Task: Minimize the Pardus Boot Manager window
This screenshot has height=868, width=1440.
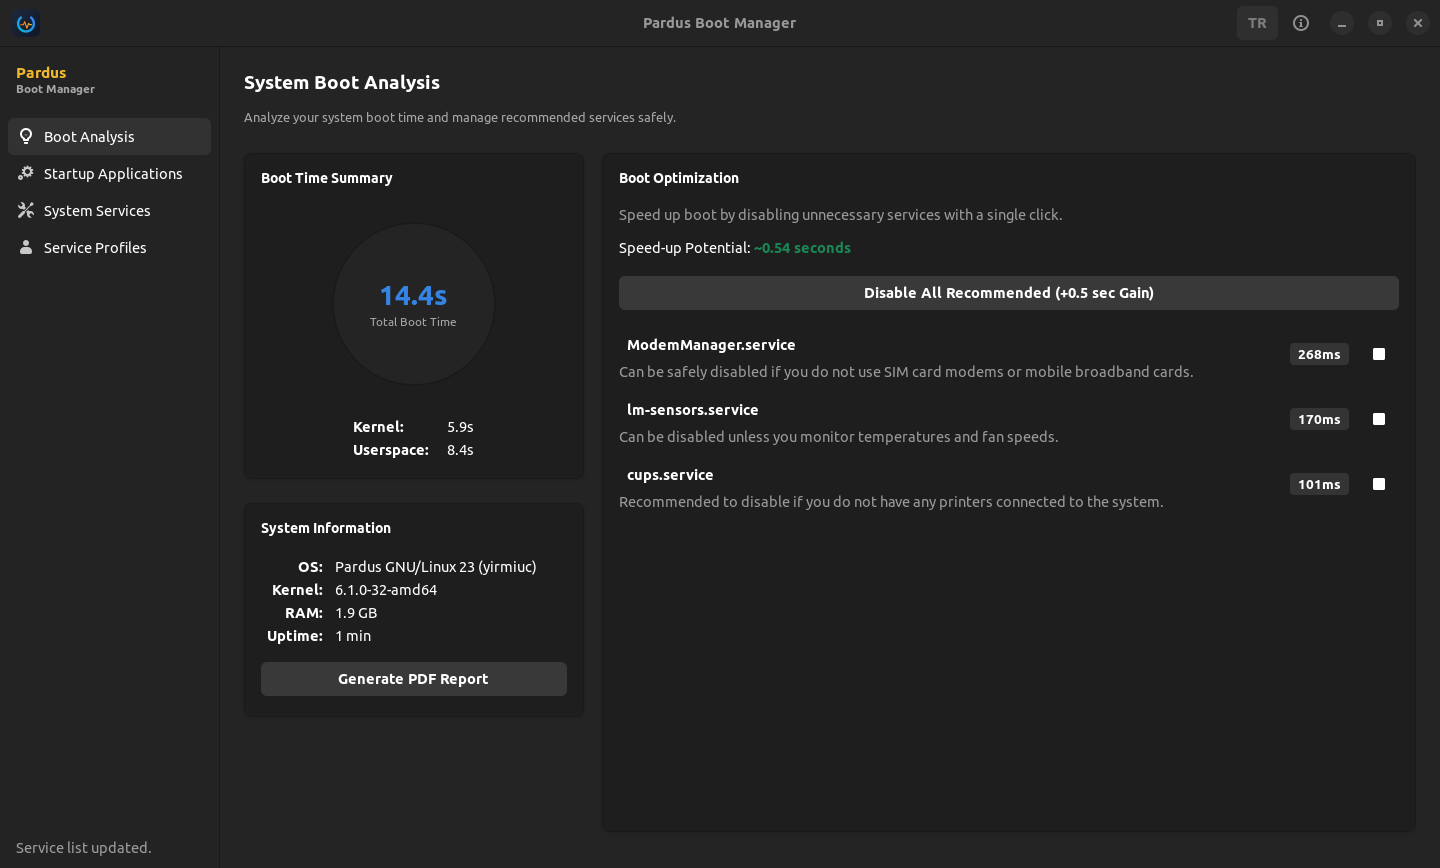Action: point(1342,23)
